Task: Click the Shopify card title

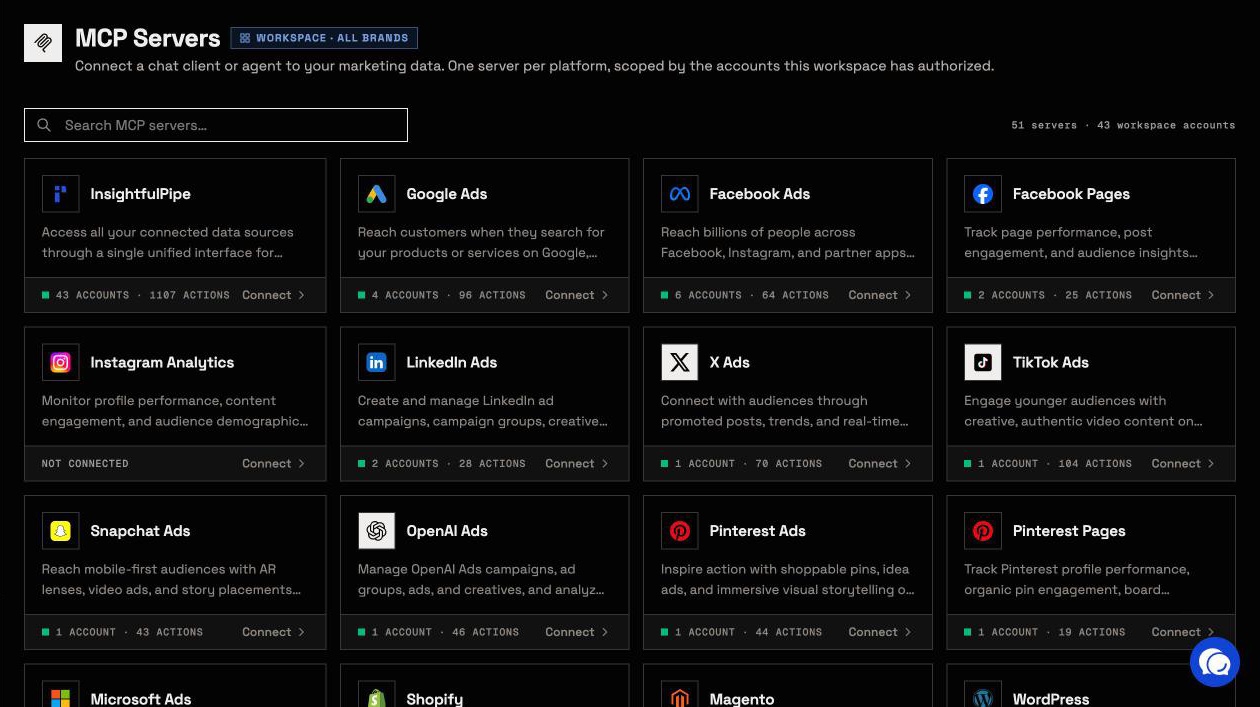Action: coord(434,699)
